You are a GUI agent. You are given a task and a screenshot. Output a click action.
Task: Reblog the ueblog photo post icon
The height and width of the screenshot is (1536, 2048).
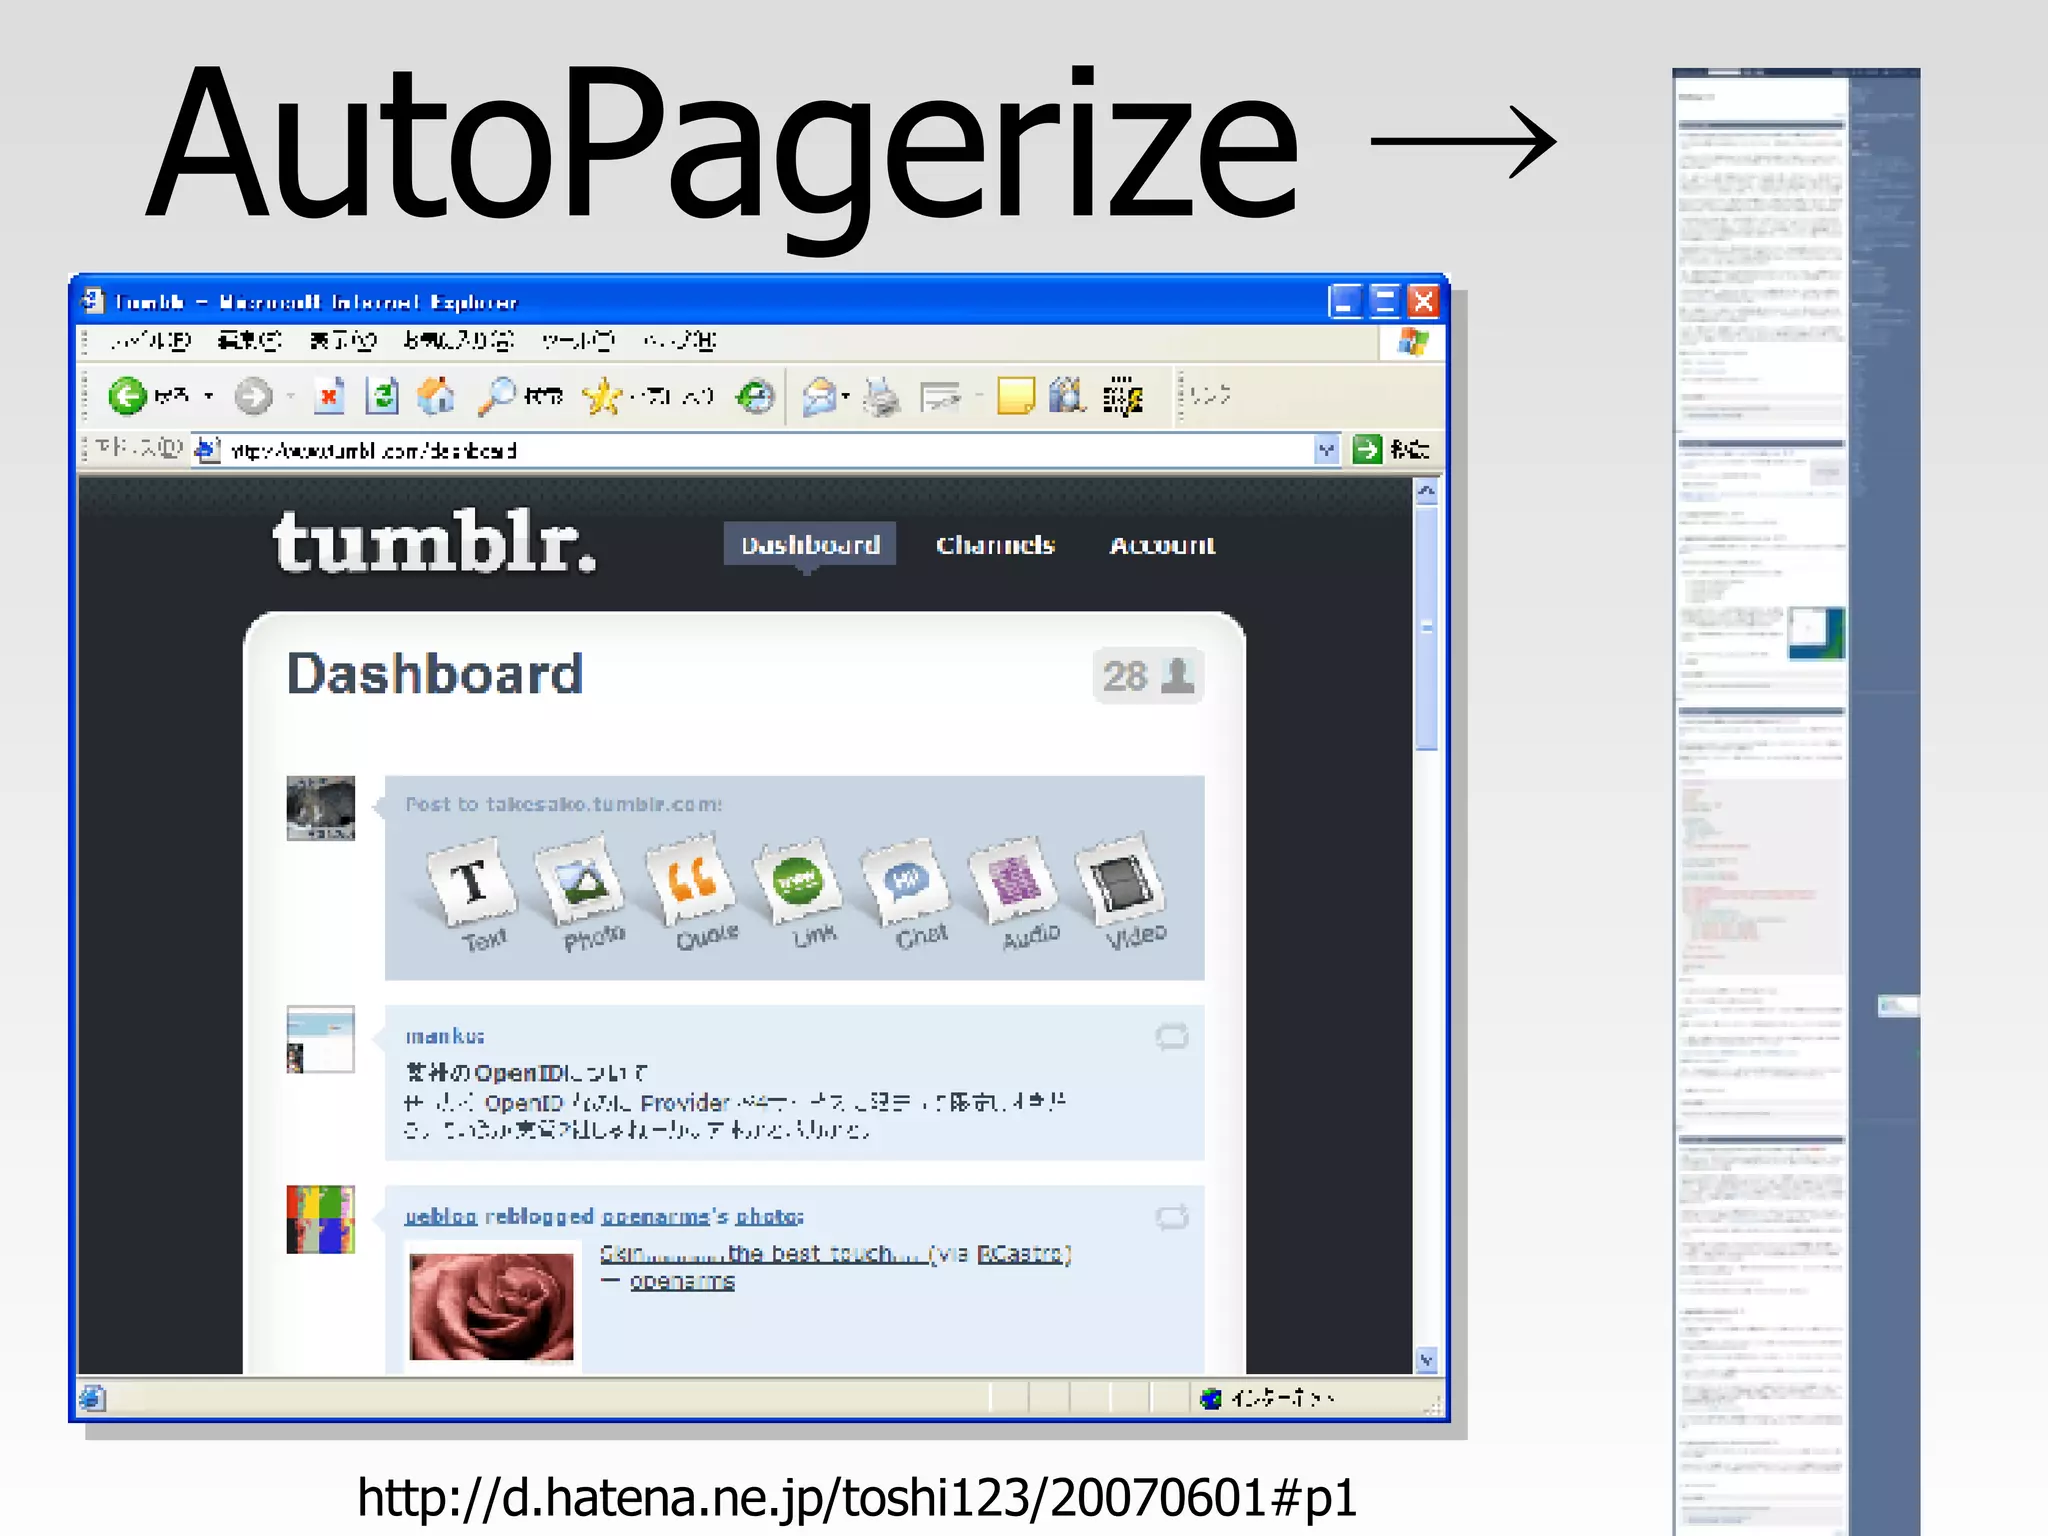tap(1172, 1217)
